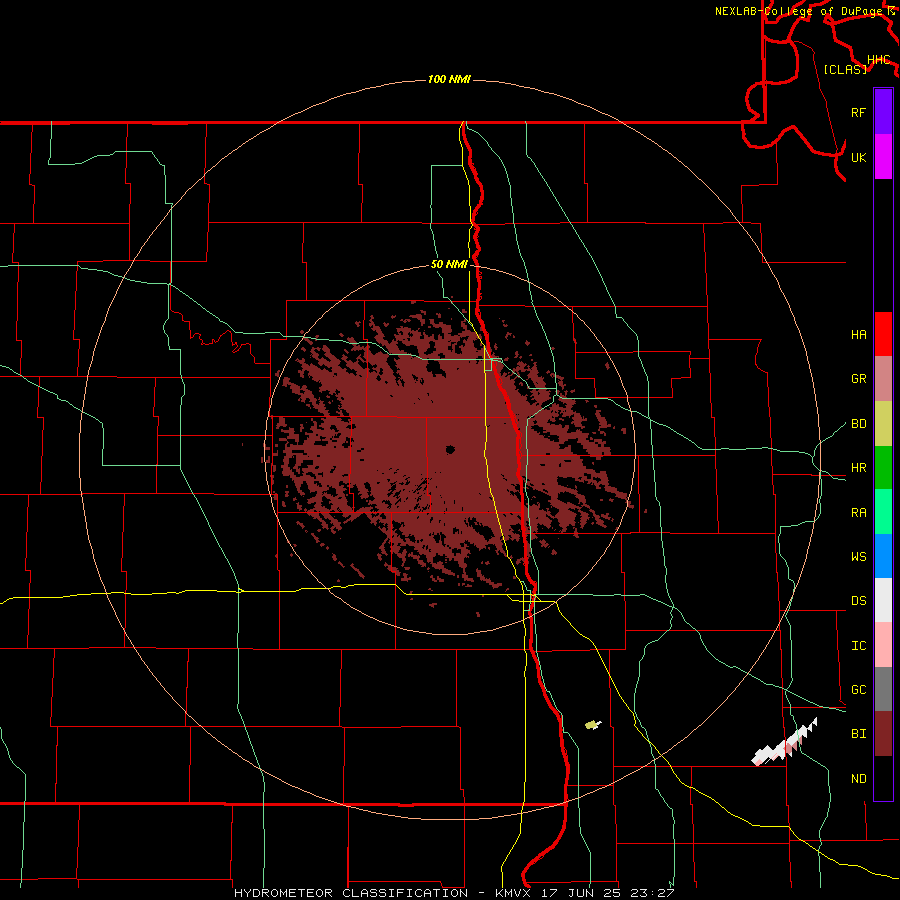This screenshot has width=900, height=900.
Task: Click the HR green legend swatch
Action: point(883,468)
